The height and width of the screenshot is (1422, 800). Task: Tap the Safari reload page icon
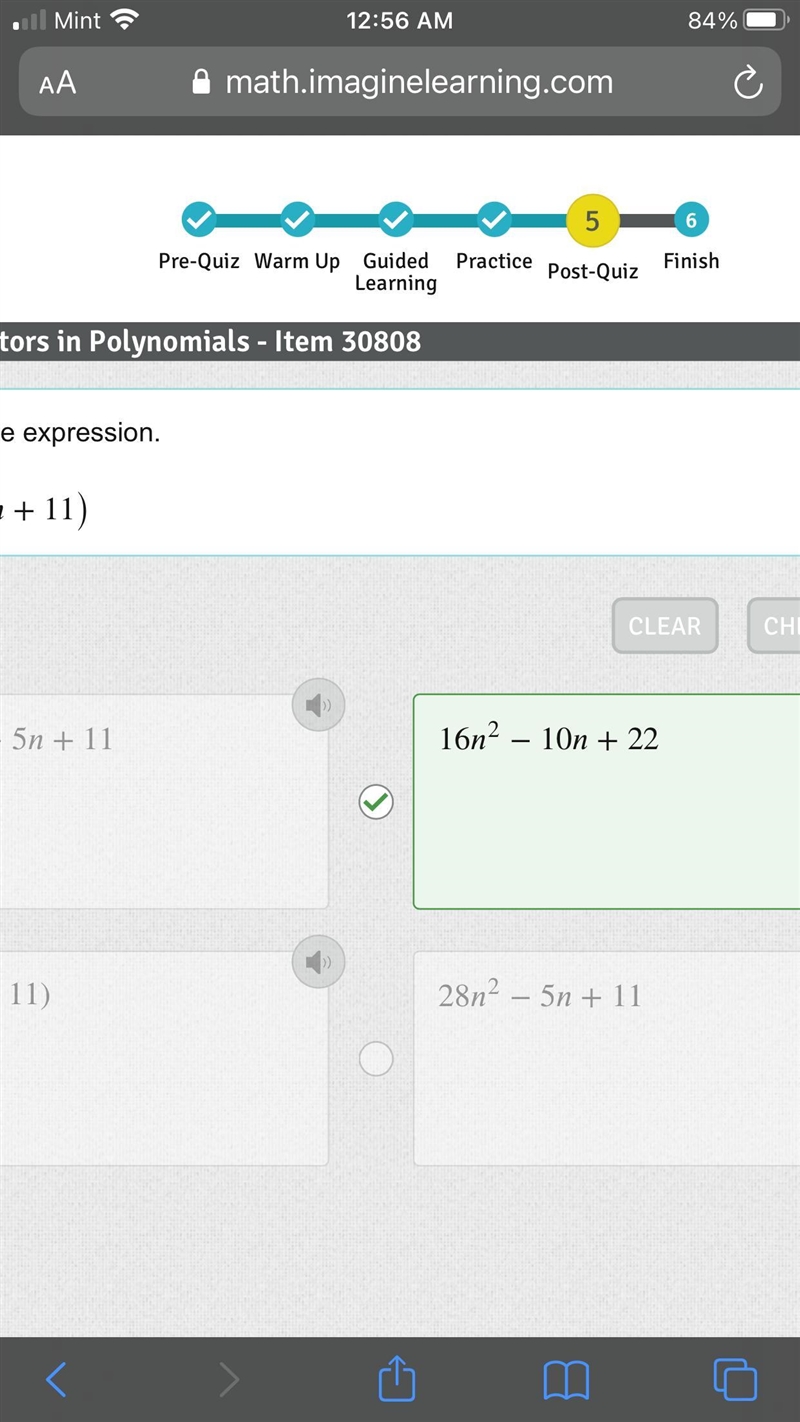tap(747, 83)
